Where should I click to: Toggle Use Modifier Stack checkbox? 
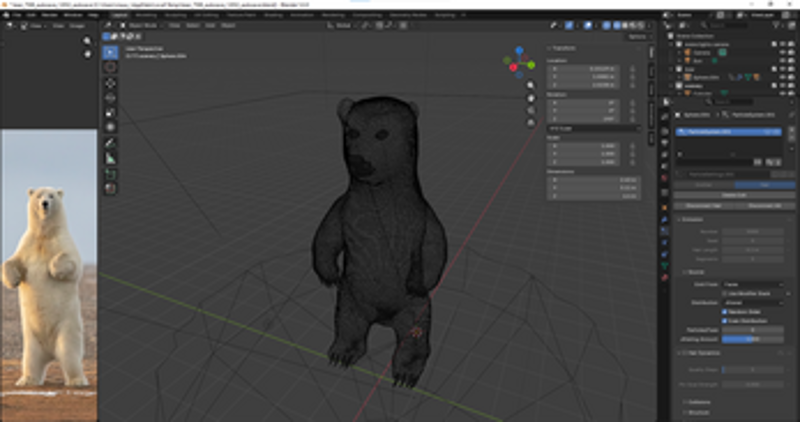tap(724, 293)
